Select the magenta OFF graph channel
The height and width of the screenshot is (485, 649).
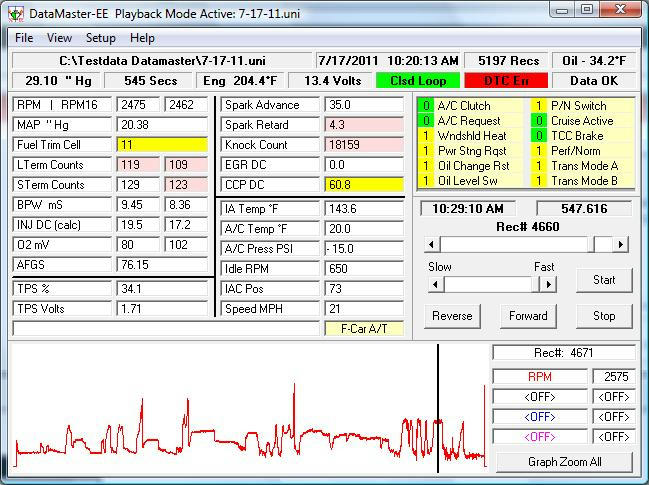(x=539, y=437)
